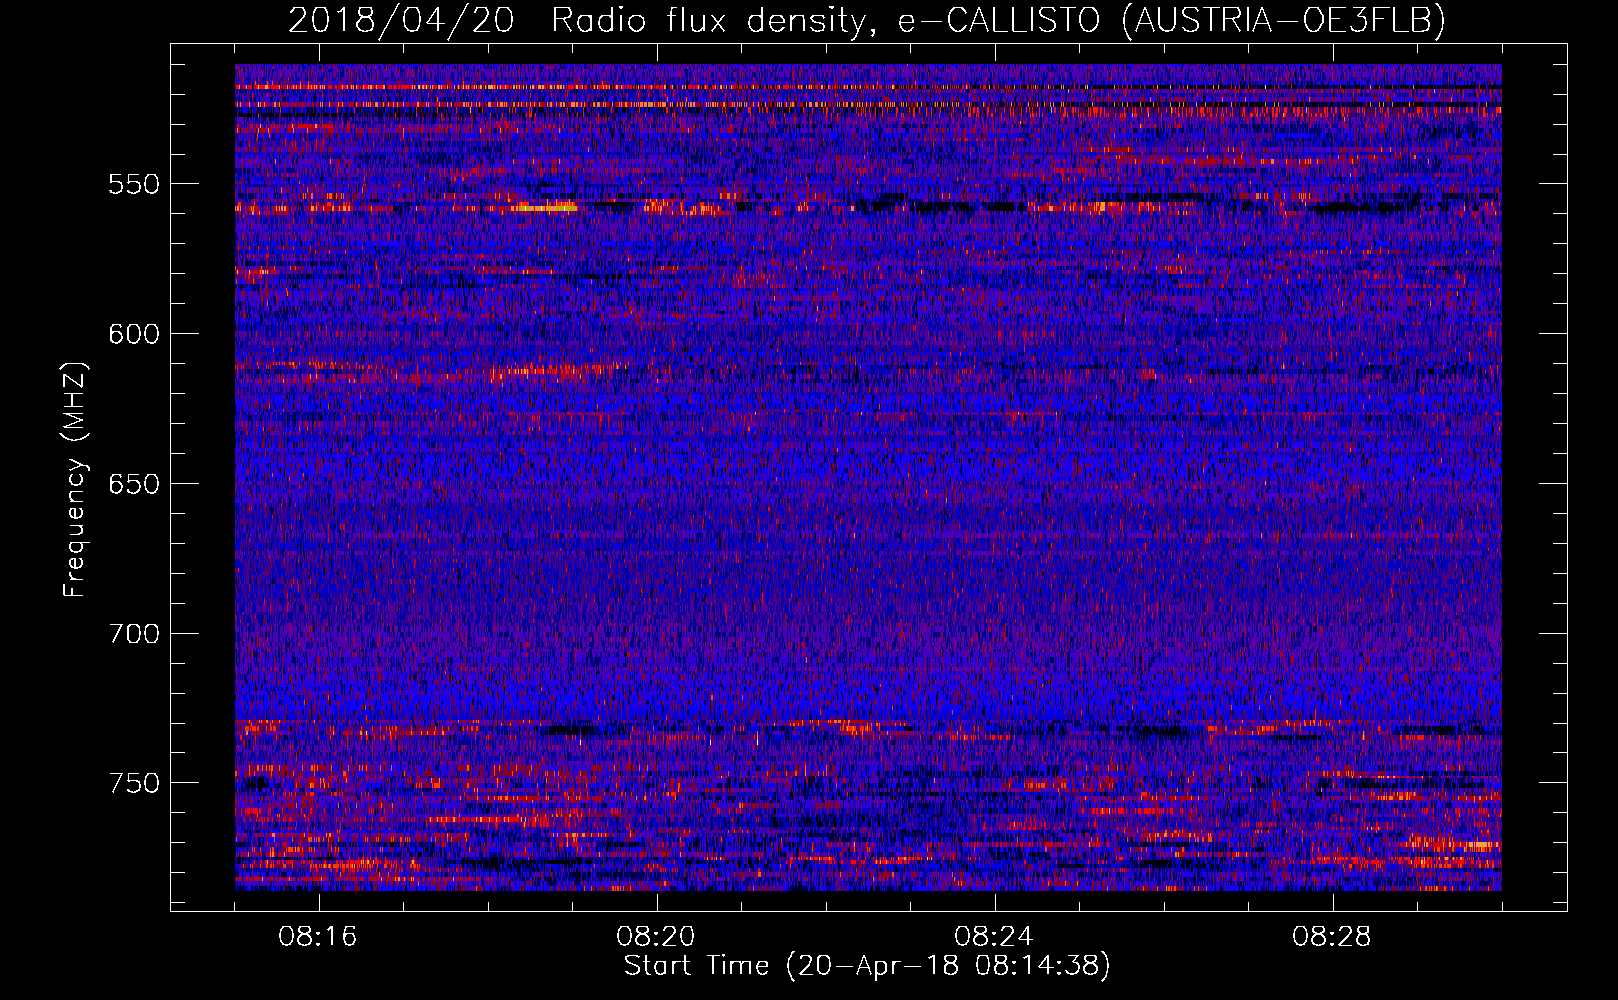The height and width of the screenshot is (1000, 1618).
Task: Click the plot title "Radio flux density, e-CALLISTO (AUSTRIA-OE3FLB)"
Action: (x=998, y=20)
